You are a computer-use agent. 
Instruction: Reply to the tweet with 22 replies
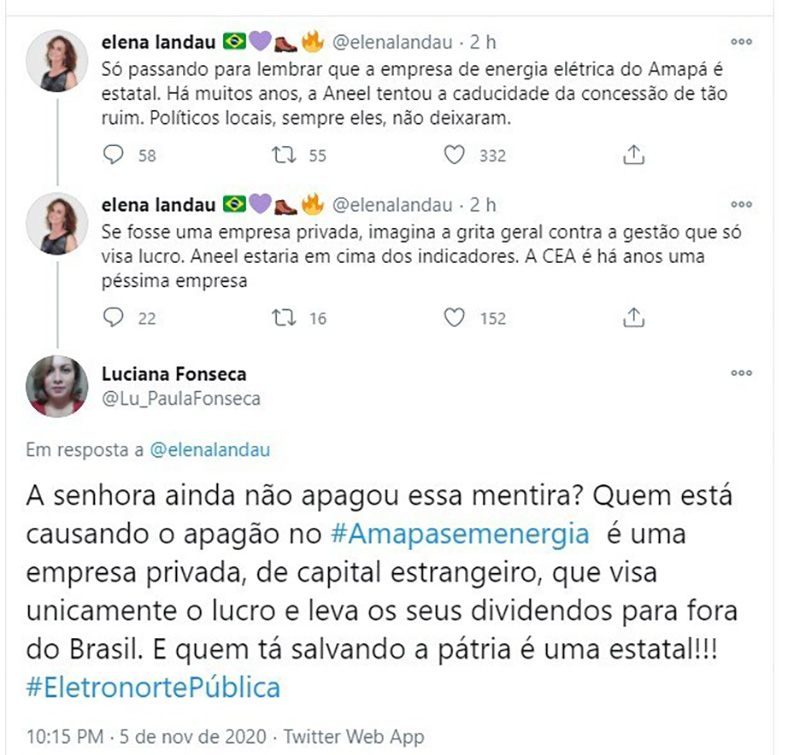[113, 317]
